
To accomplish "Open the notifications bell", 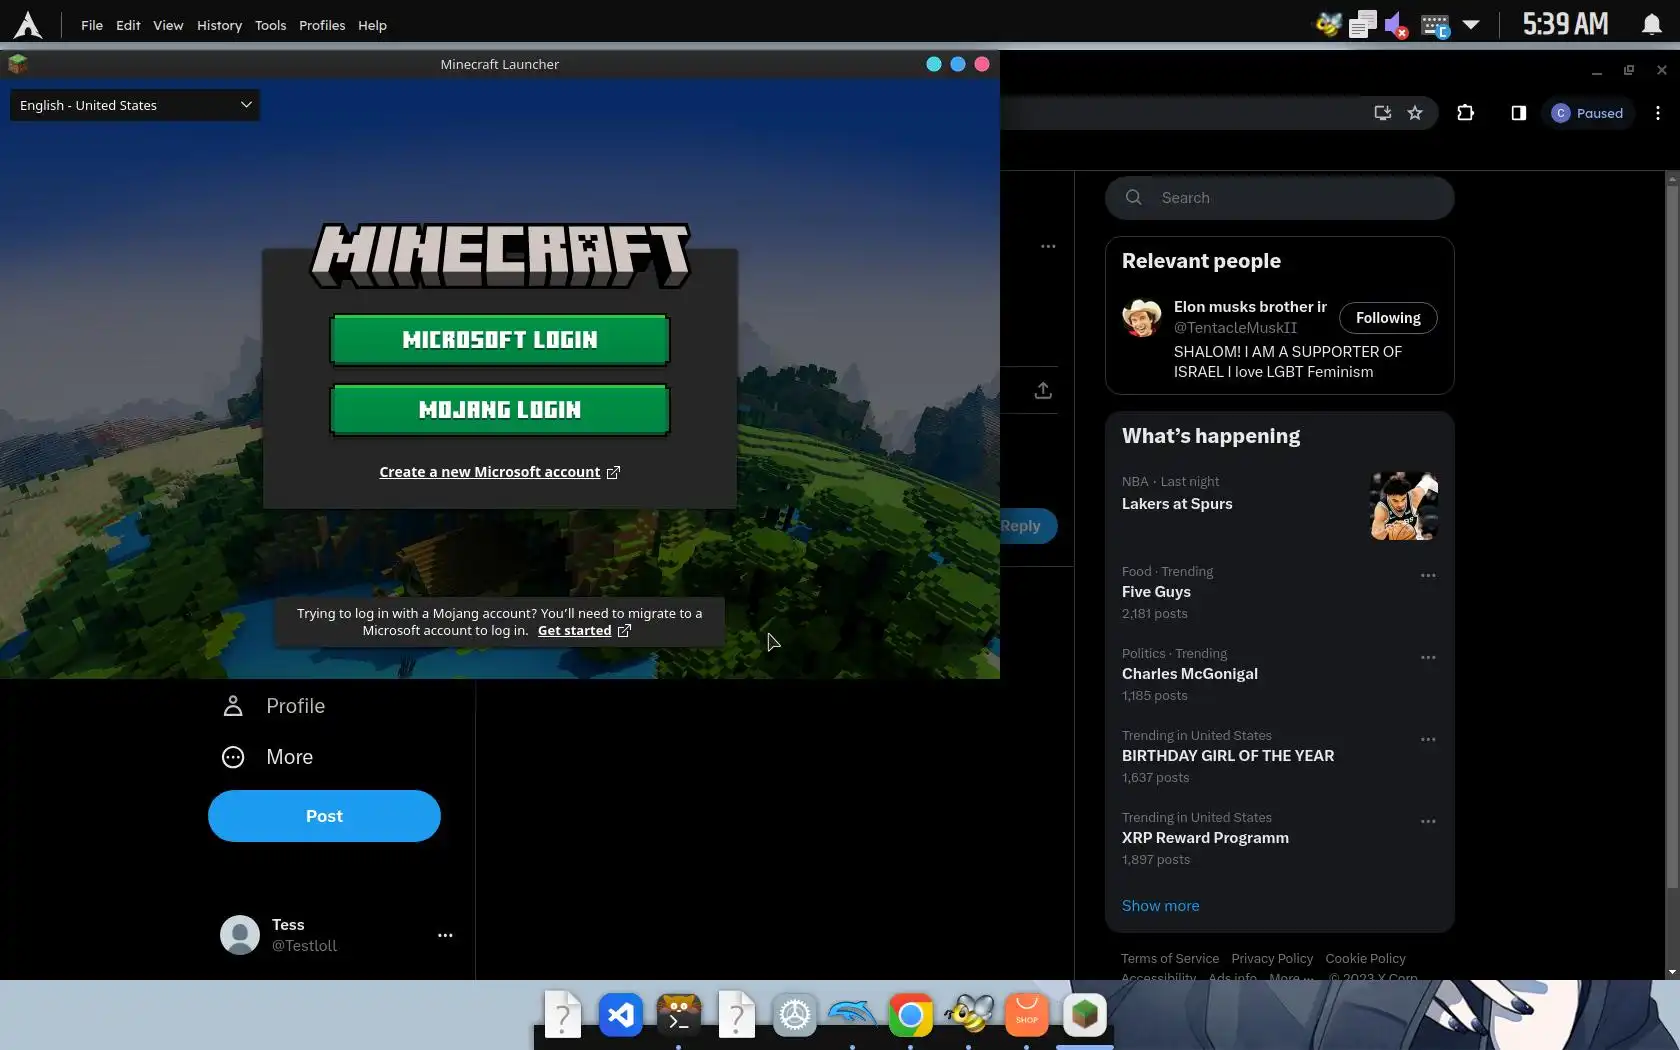I will tap(1651, 25).
